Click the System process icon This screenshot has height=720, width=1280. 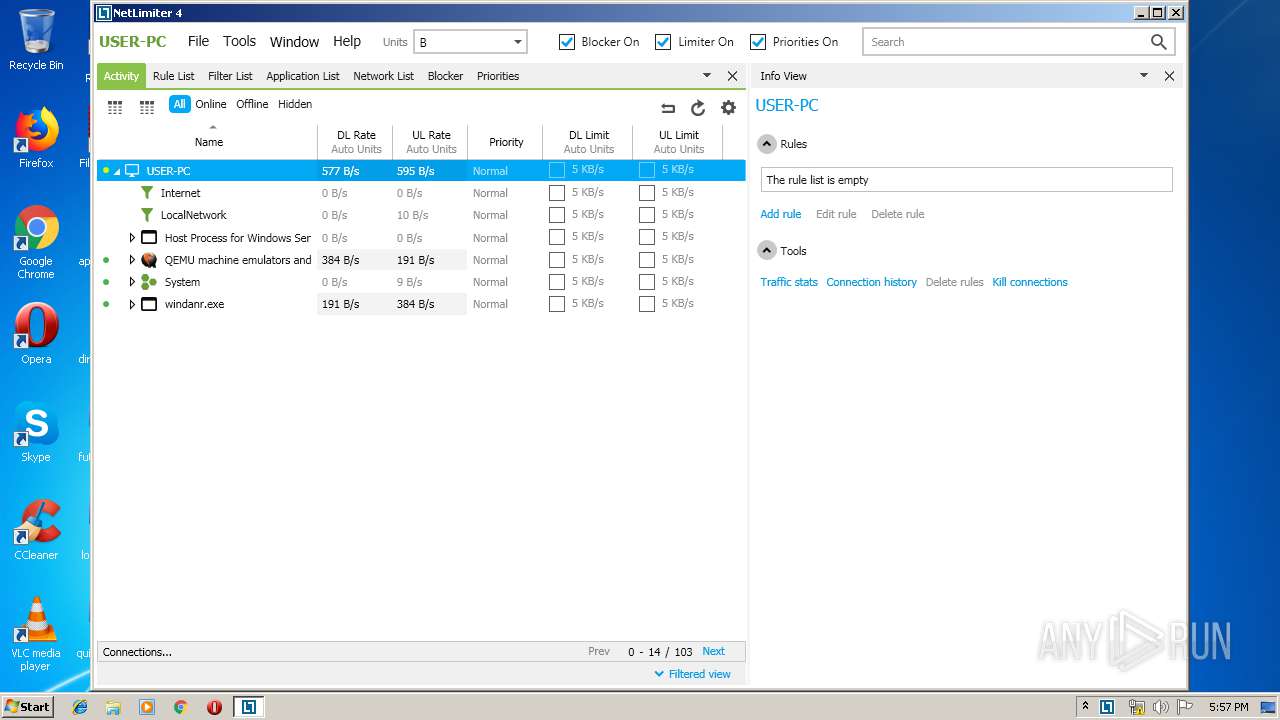(x=149, y=282)
